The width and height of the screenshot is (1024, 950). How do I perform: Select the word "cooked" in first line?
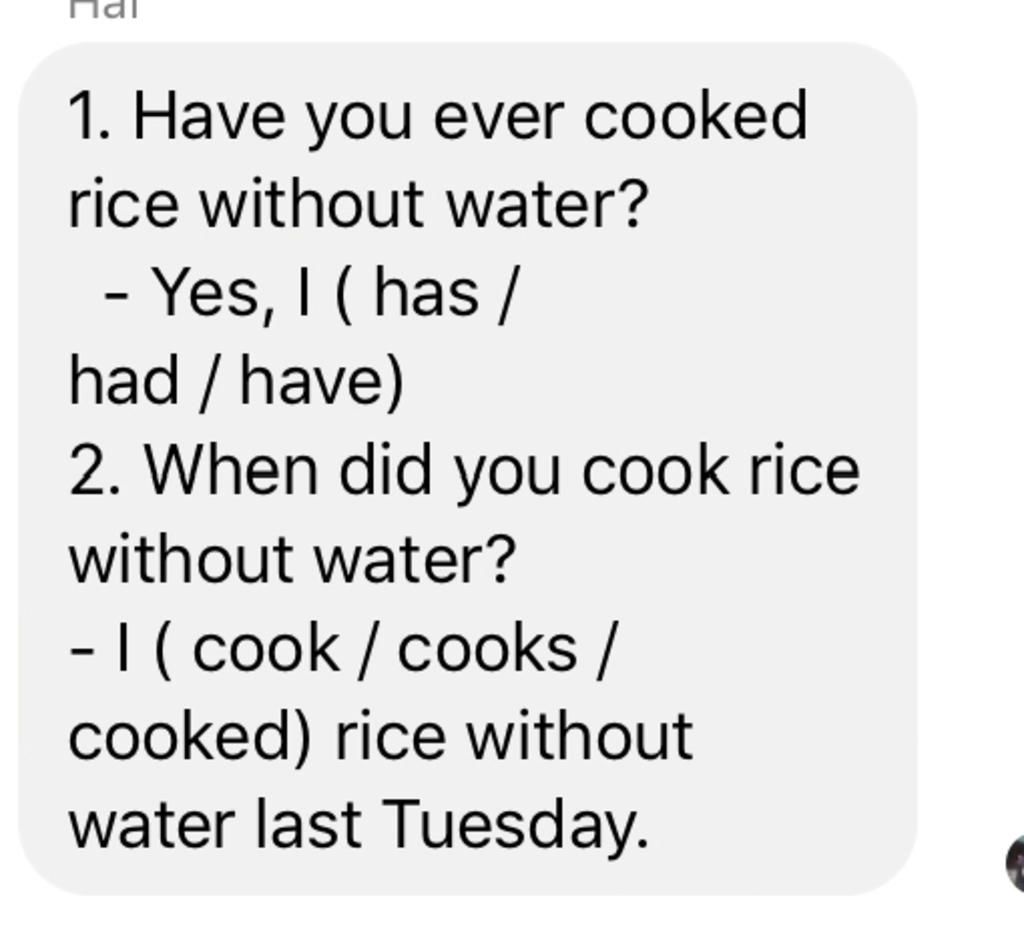tap(696, 116)
